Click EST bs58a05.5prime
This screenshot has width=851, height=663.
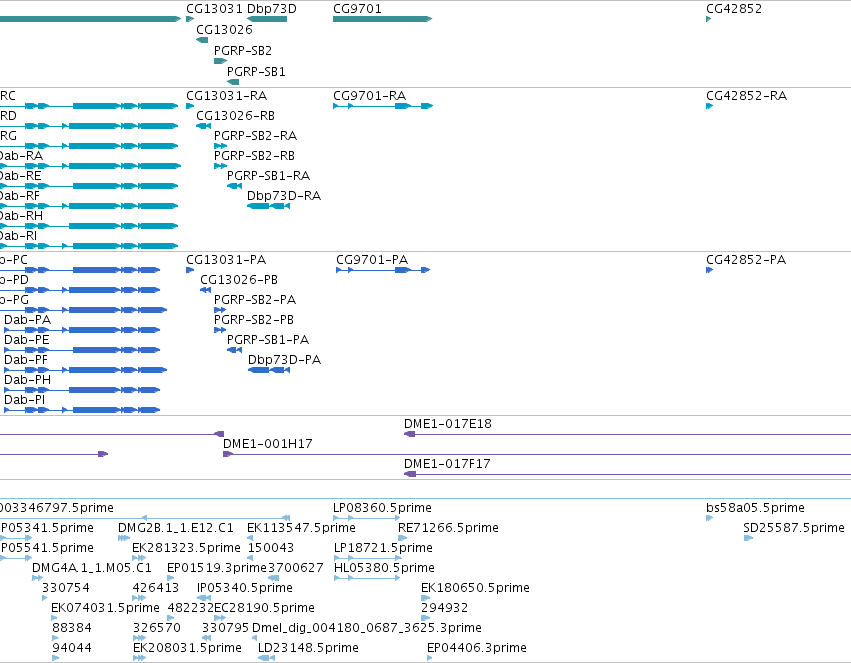(755, 508)
